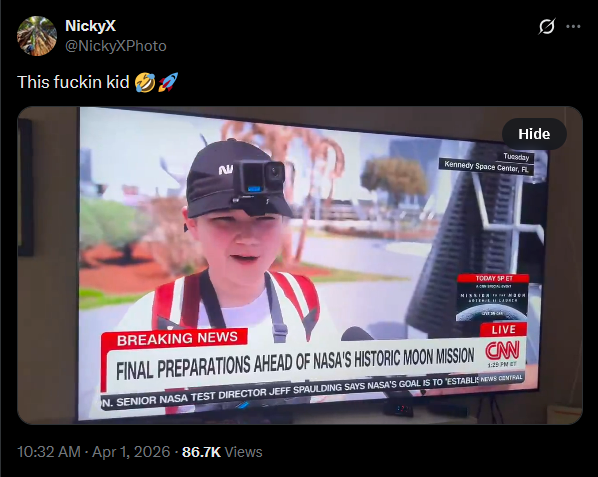This screenshot has width=598, height=477.
Task: Open the @NickyXPhoto handle link
Action: pyautogui.click(x=116, y=46)
